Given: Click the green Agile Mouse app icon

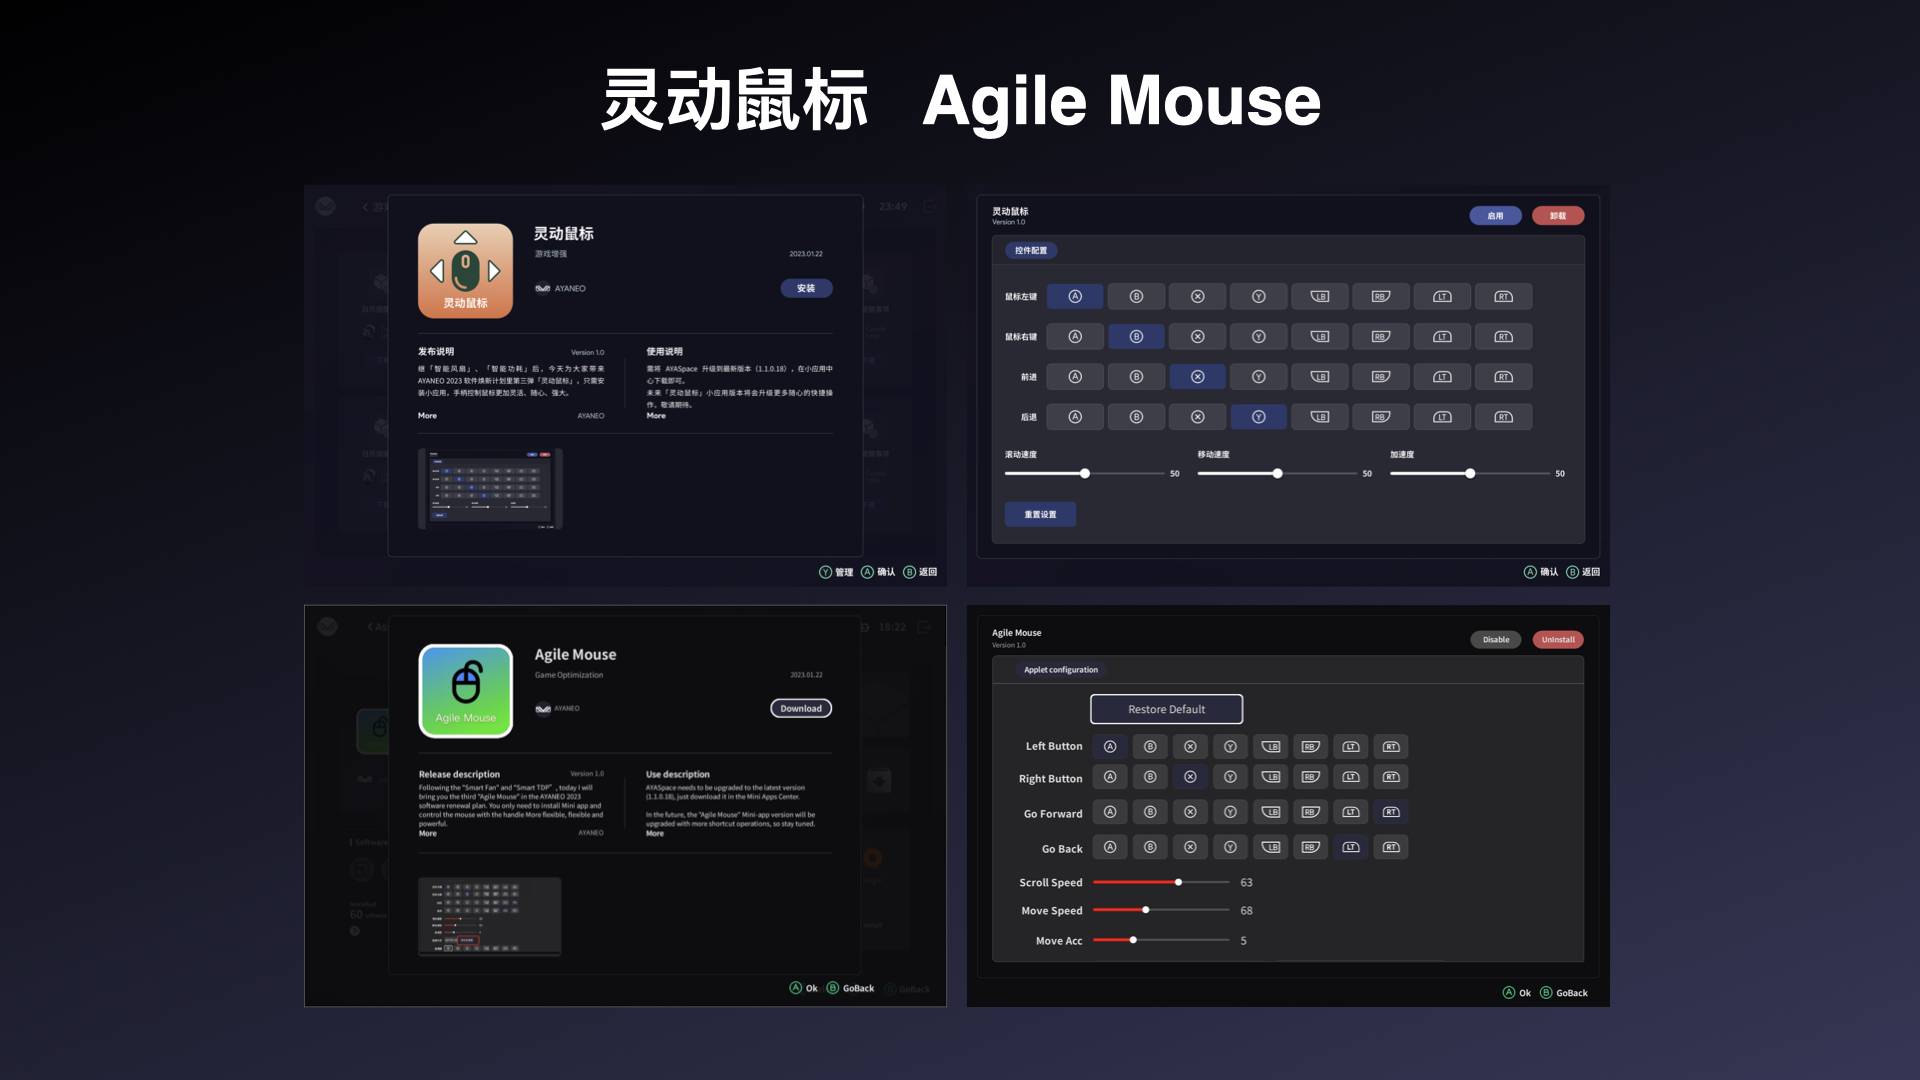Looking at the screenshot, I should click(x=466, y=691).
